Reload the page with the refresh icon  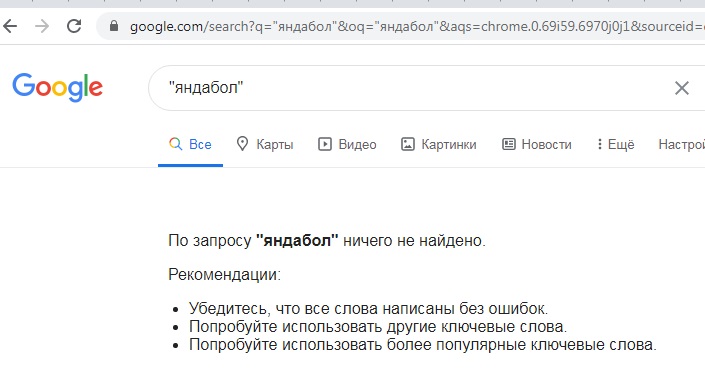74,27
